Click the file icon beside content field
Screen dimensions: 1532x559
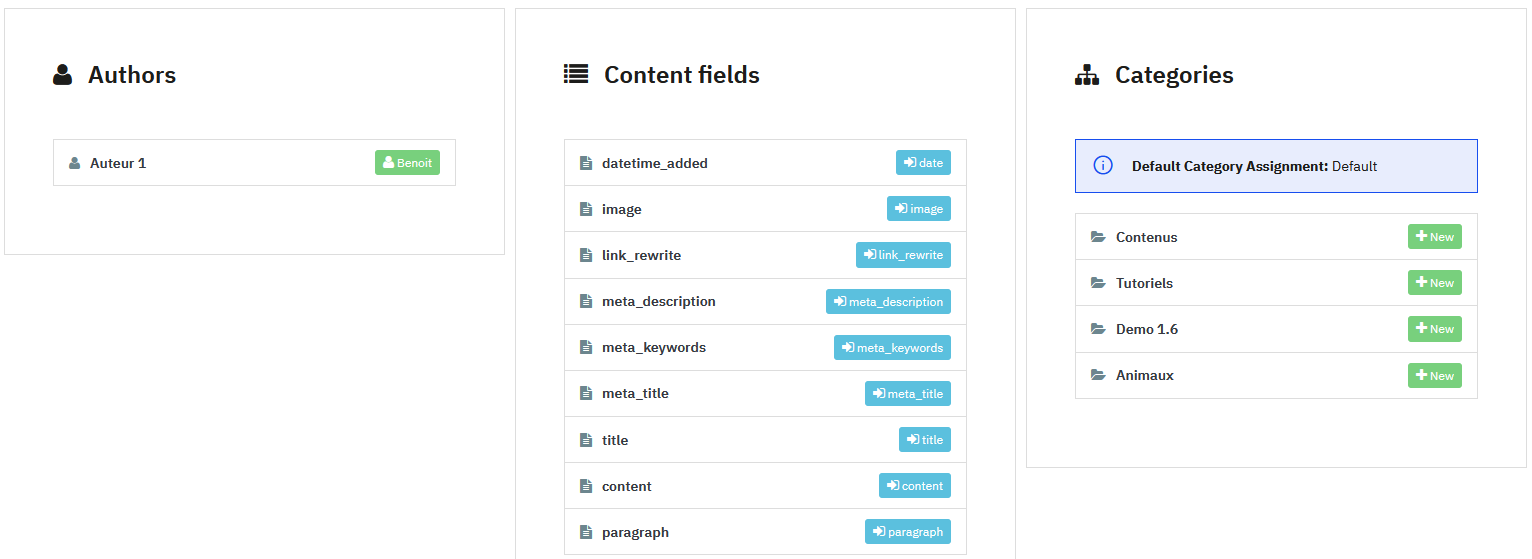tap(586, 486)
